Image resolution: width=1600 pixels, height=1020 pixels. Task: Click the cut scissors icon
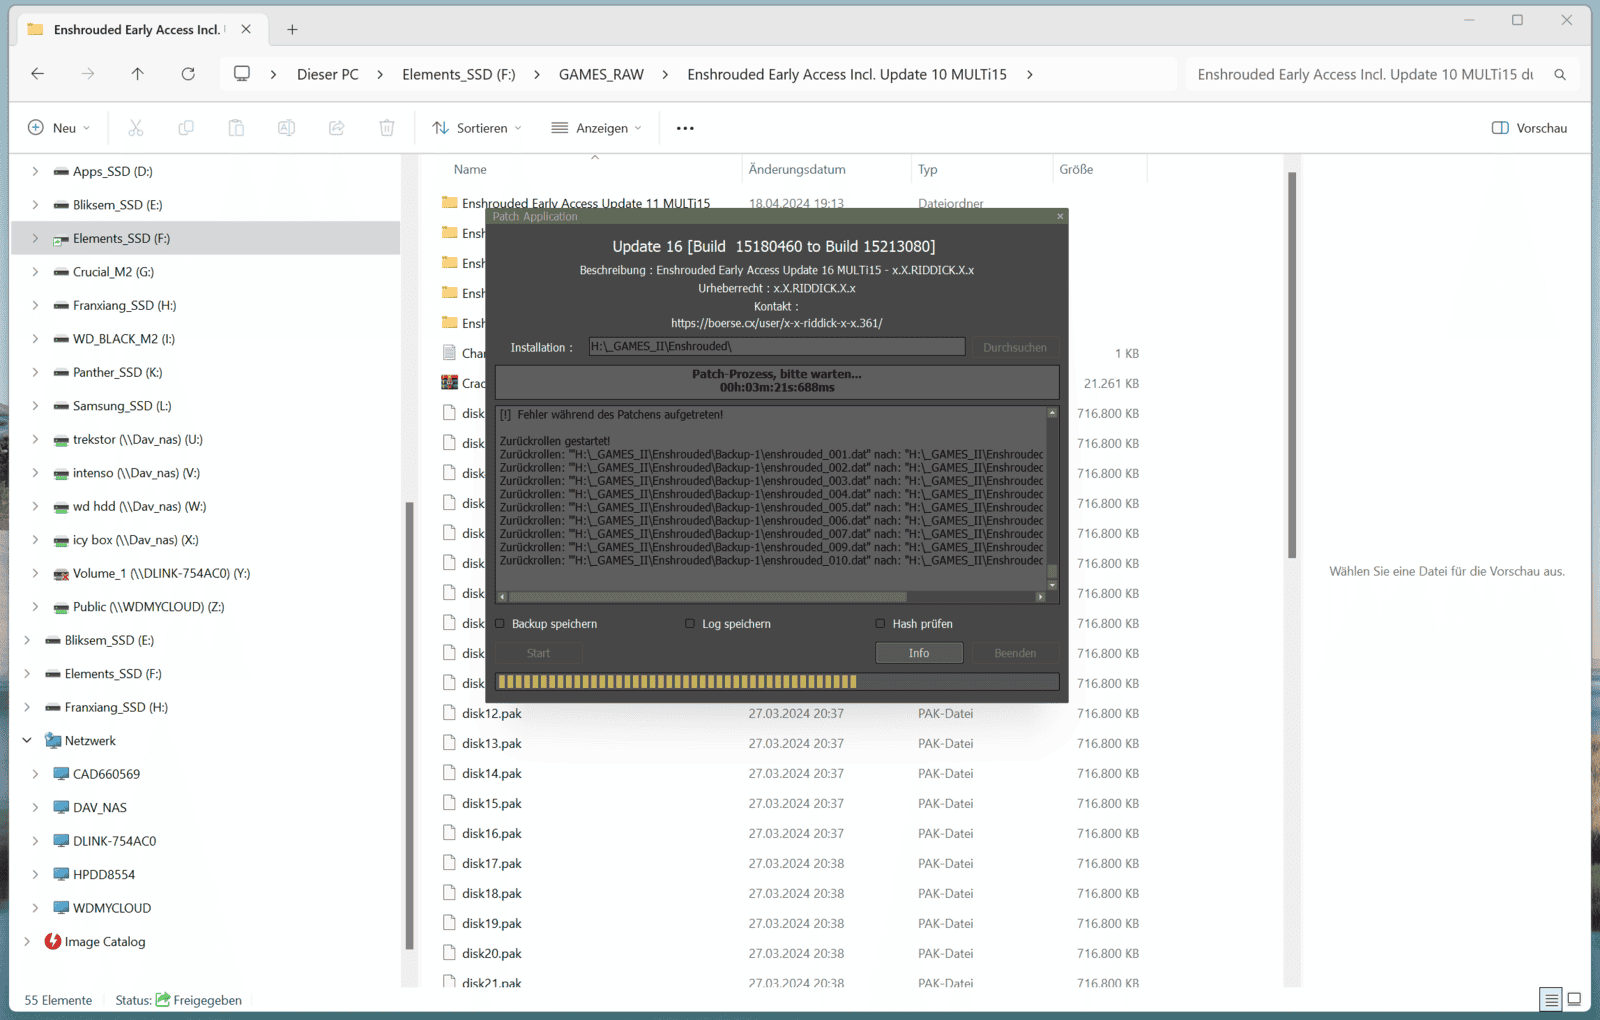136,128
